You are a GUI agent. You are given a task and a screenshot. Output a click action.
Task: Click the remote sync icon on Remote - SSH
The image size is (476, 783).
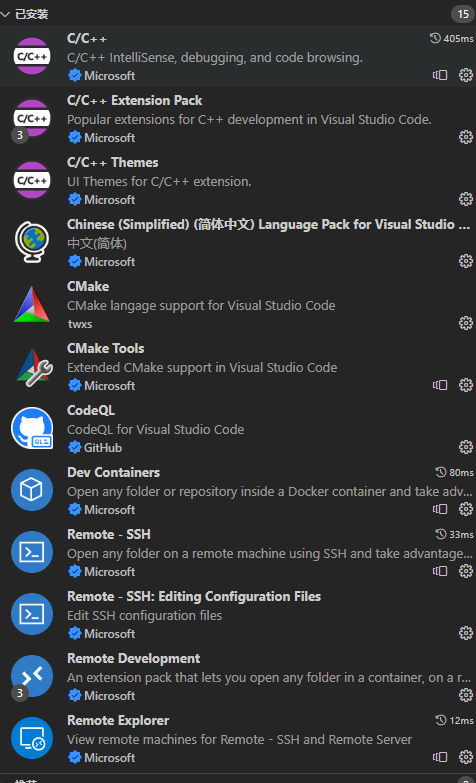point(440,571)
